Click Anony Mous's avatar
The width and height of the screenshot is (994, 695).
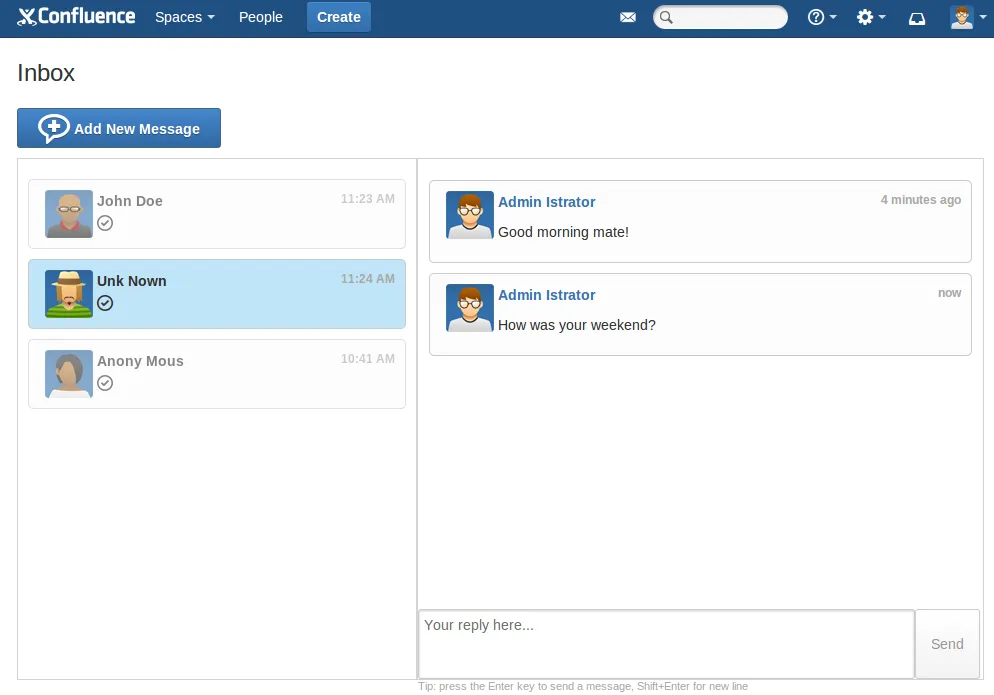pyautogui.click(x=69, y=373)
